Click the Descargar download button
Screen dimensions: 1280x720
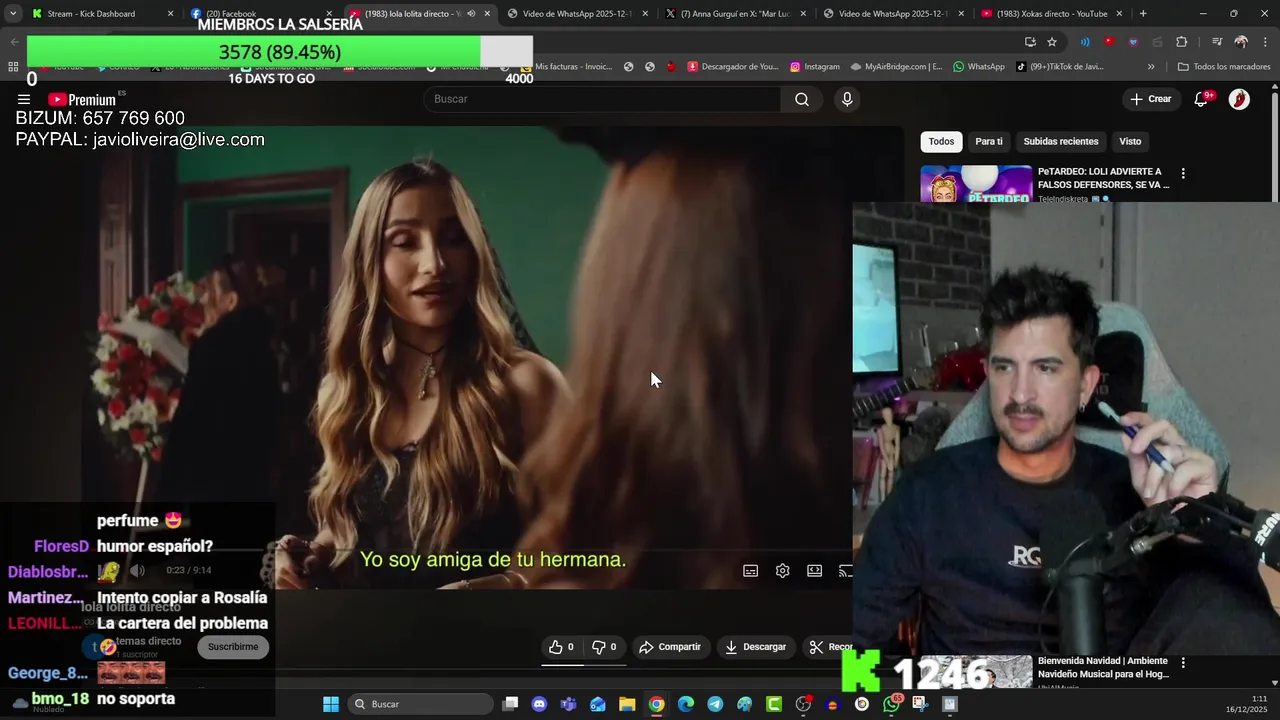coord(756,647)
